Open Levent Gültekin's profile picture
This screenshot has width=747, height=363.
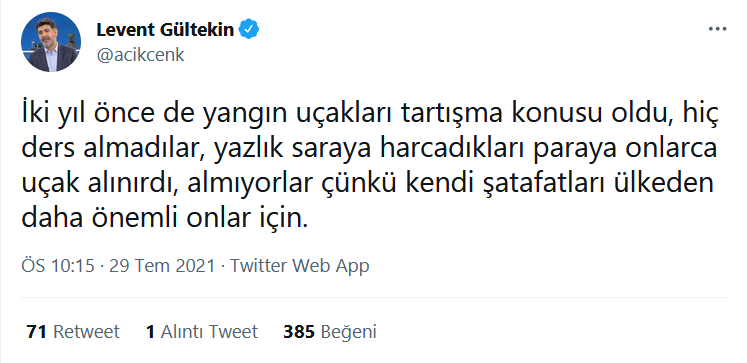[51, 42]
